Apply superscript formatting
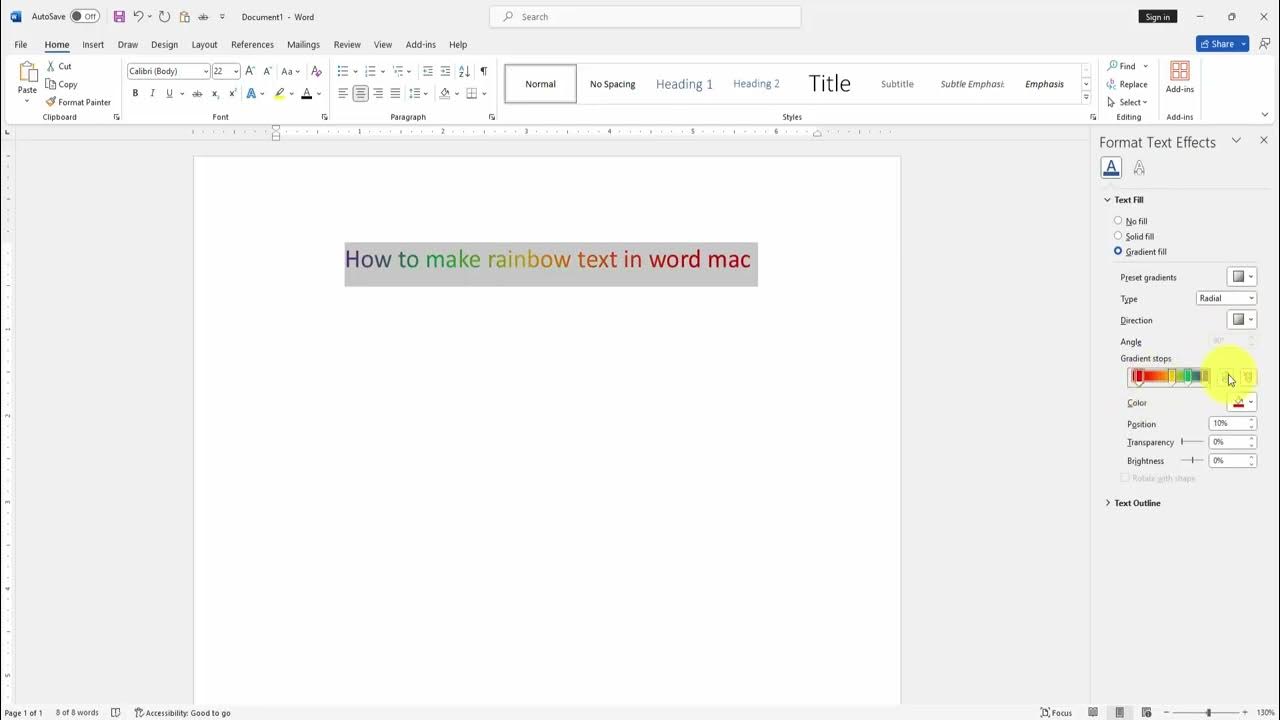The width and height of the screenshot is (1280, 720). pos(232,93)
